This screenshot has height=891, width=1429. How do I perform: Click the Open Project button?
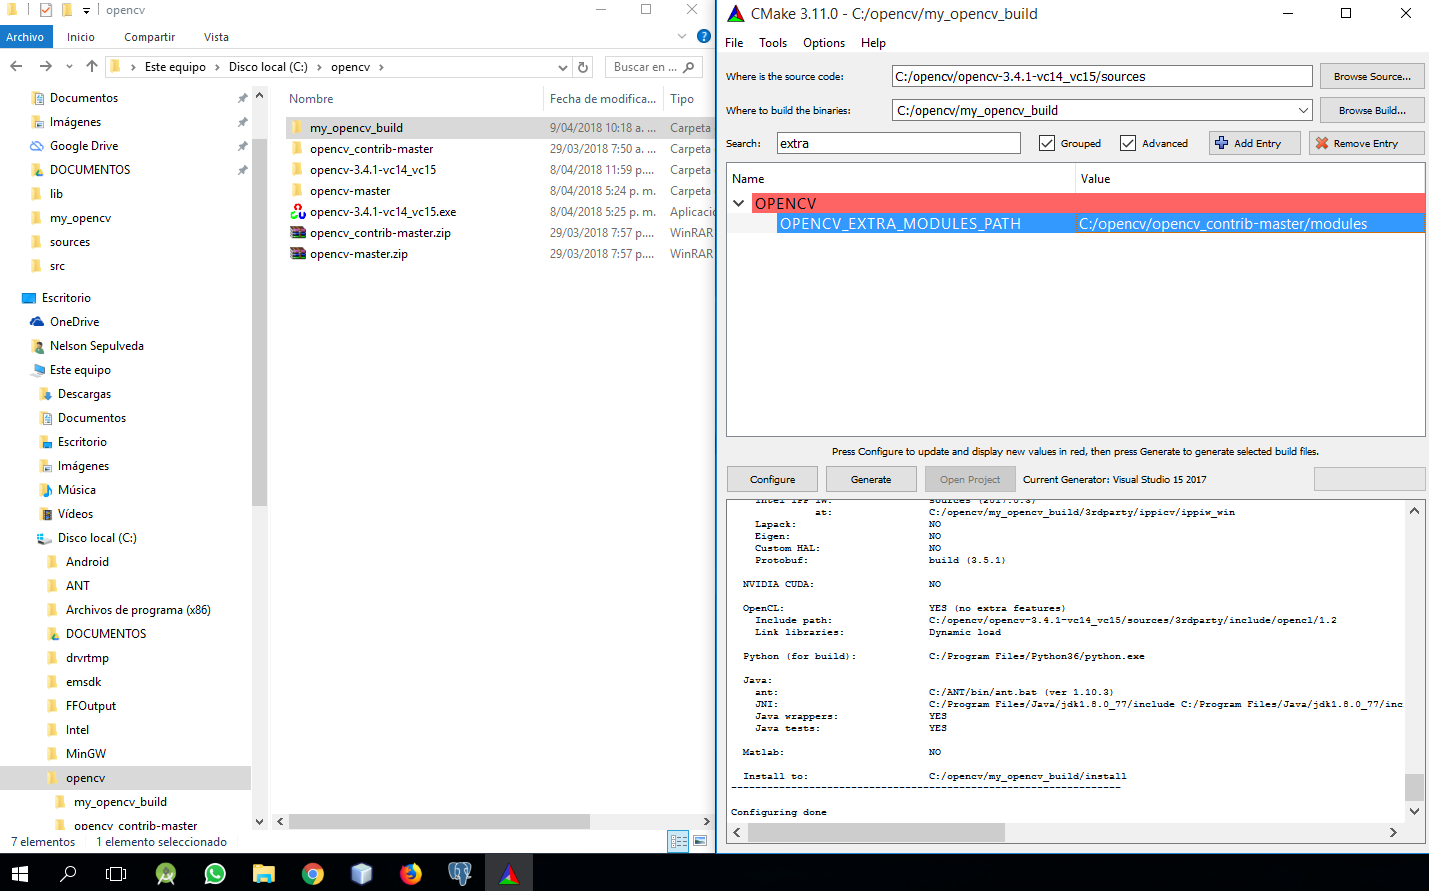(x=970, y=479)
